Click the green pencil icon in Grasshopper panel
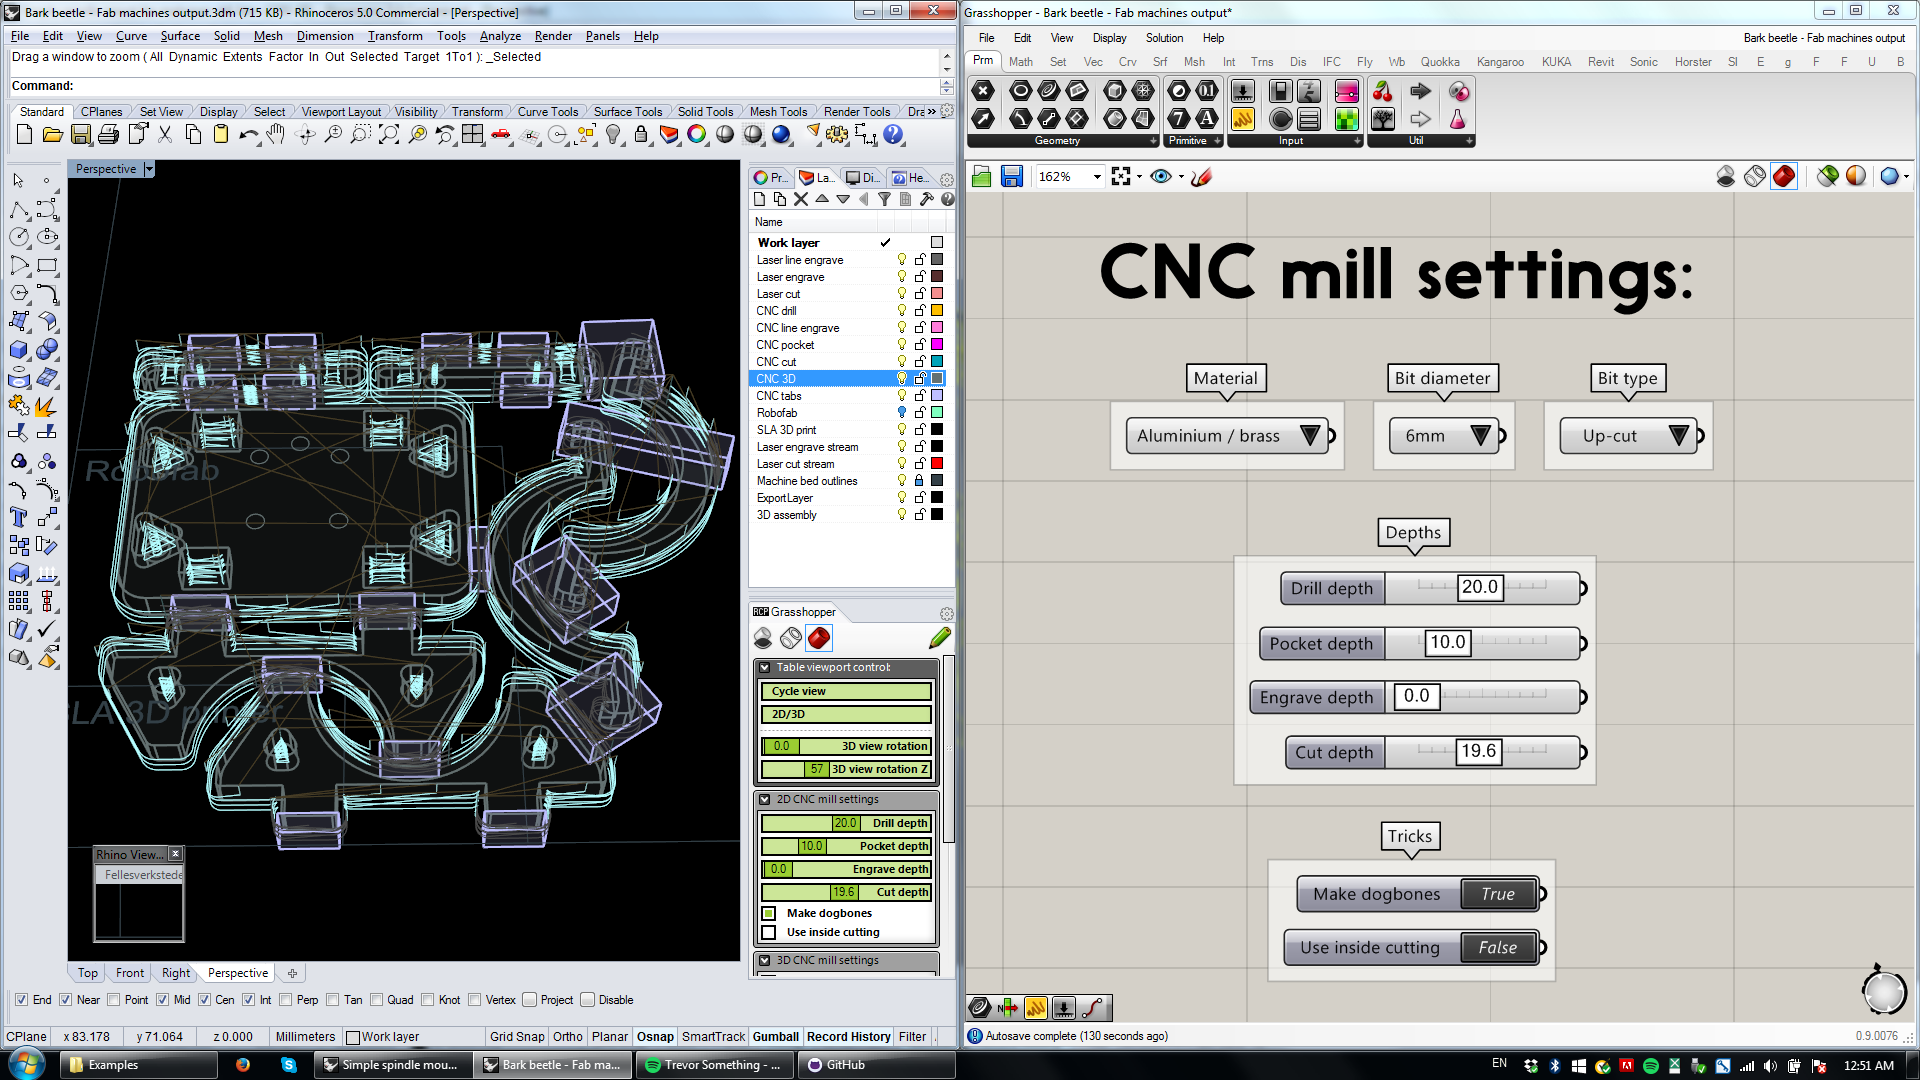 click(939, 638)
